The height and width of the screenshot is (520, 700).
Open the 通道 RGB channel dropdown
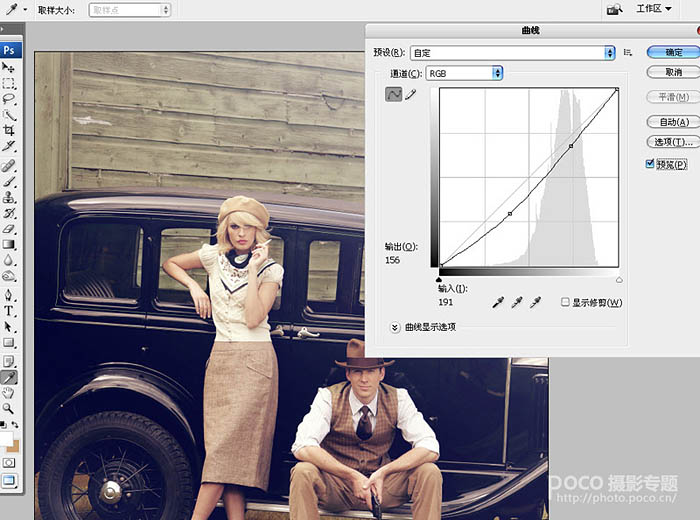pyautogui.click(x=464, y=73)
